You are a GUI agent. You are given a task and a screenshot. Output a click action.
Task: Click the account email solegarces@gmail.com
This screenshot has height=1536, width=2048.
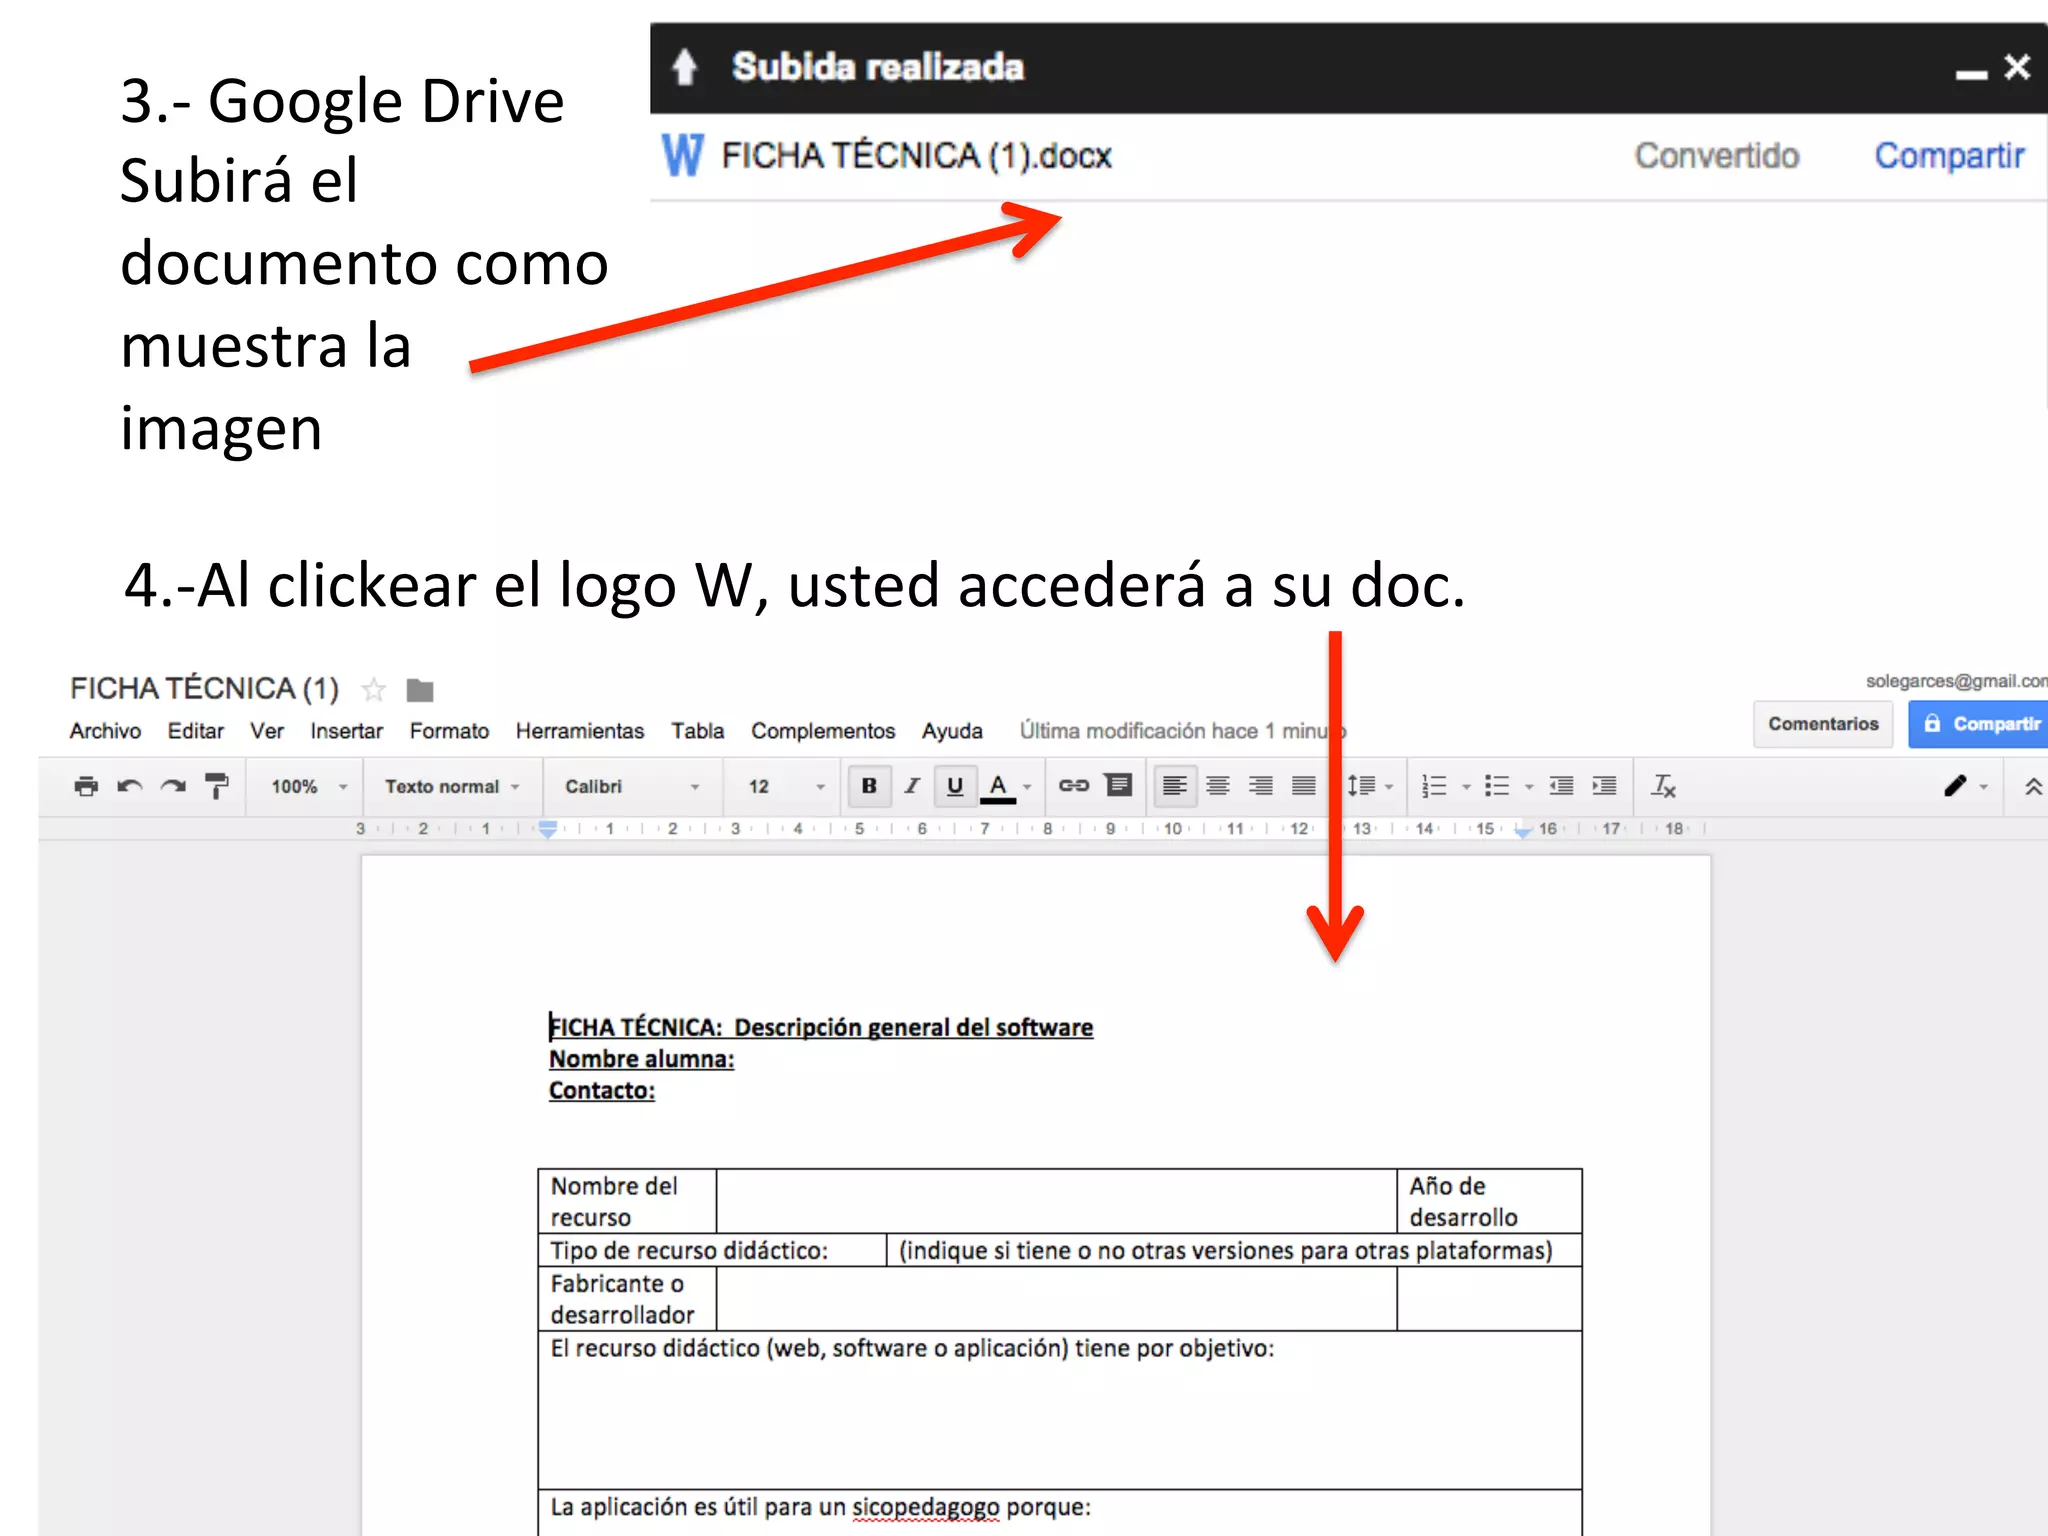[1956, 681]
